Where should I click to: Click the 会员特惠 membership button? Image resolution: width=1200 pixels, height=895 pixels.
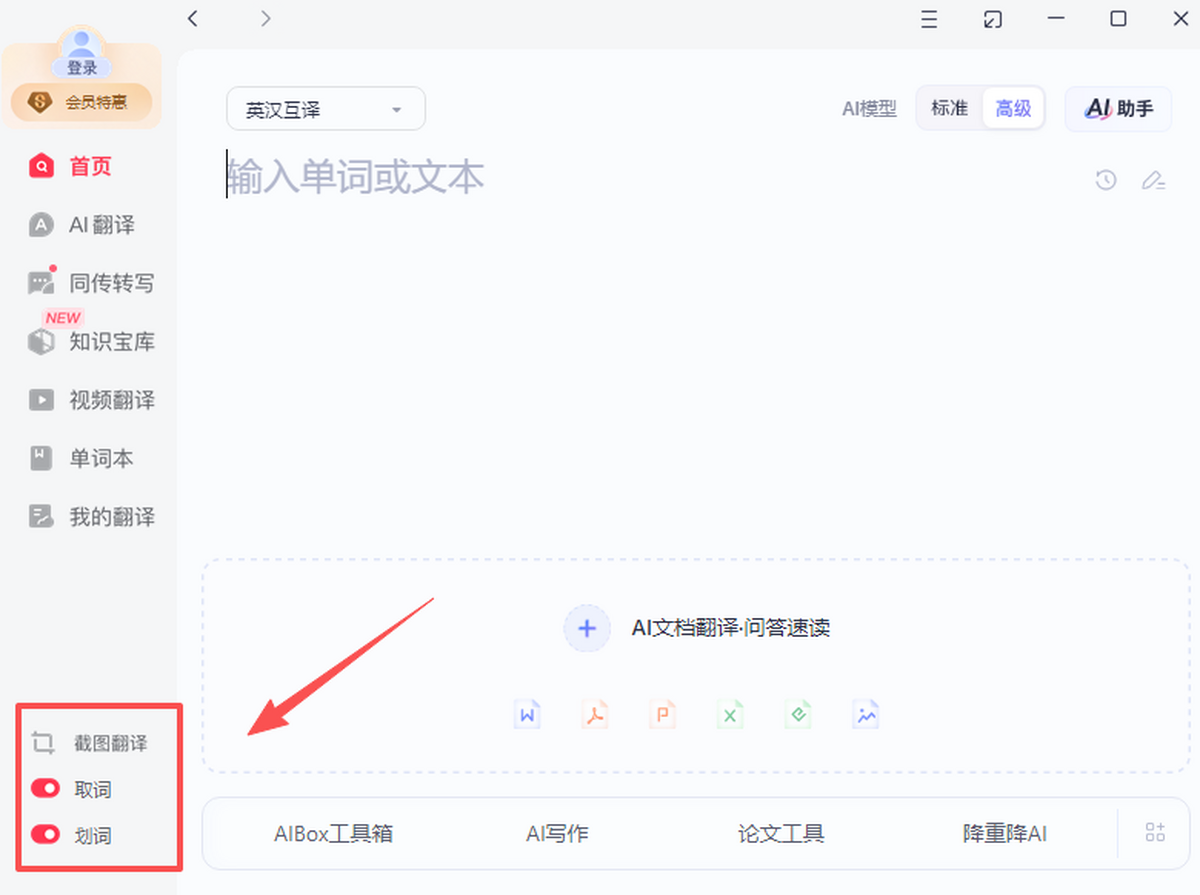click(82, 101)
